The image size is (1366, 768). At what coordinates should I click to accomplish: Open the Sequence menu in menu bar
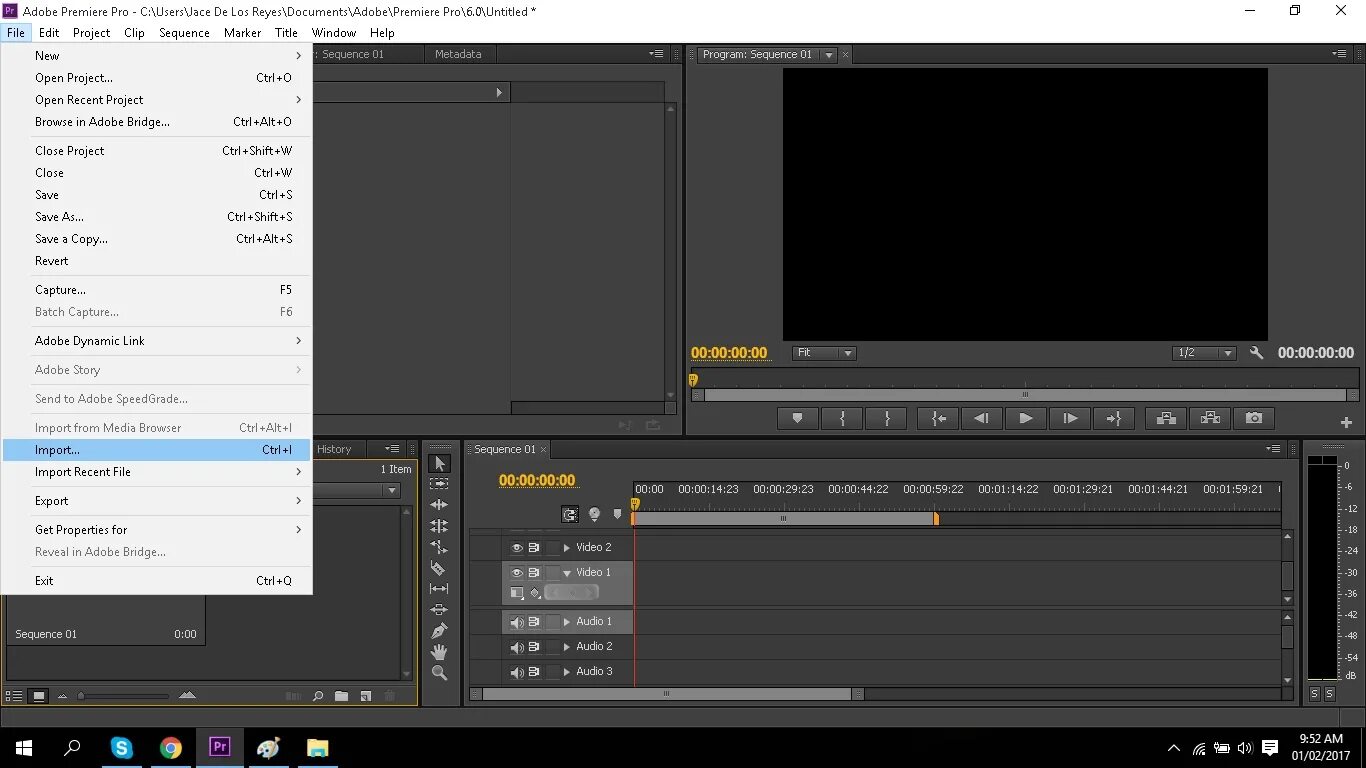pyautogui.click(x=184, y=33)
